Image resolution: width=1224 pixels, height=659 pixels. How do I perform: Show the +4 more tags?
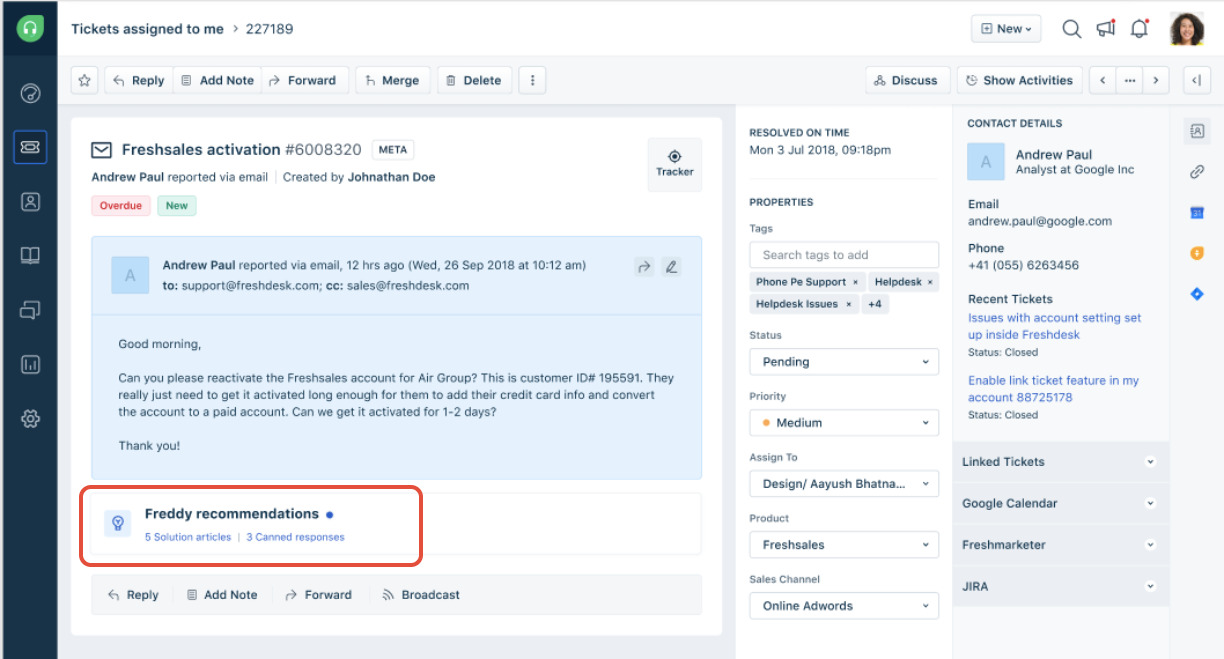tap(875, 304)
